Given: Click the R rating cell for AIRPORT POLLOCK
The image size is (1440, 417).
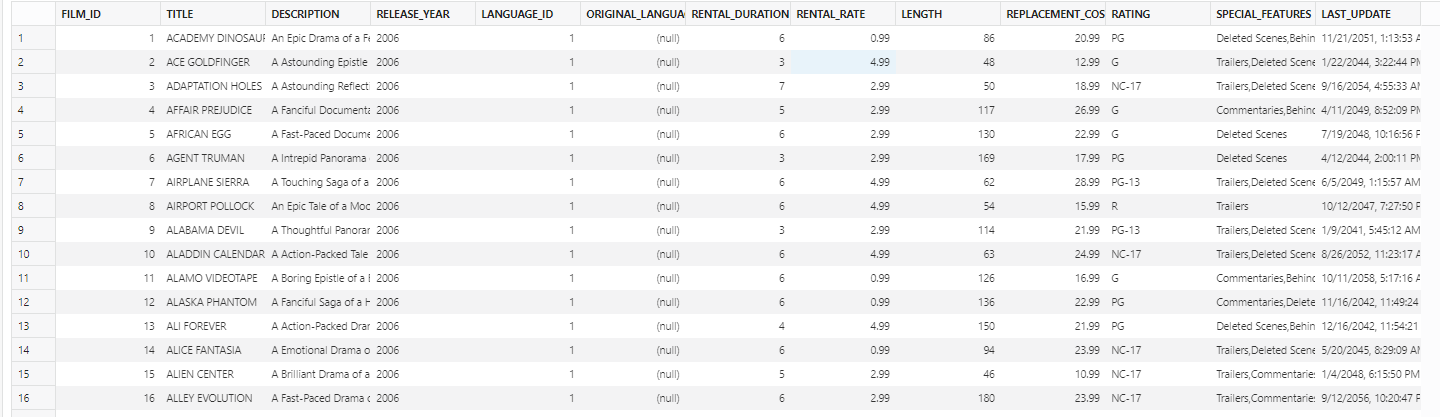Looking at the screenshot, I should 1157,206.
